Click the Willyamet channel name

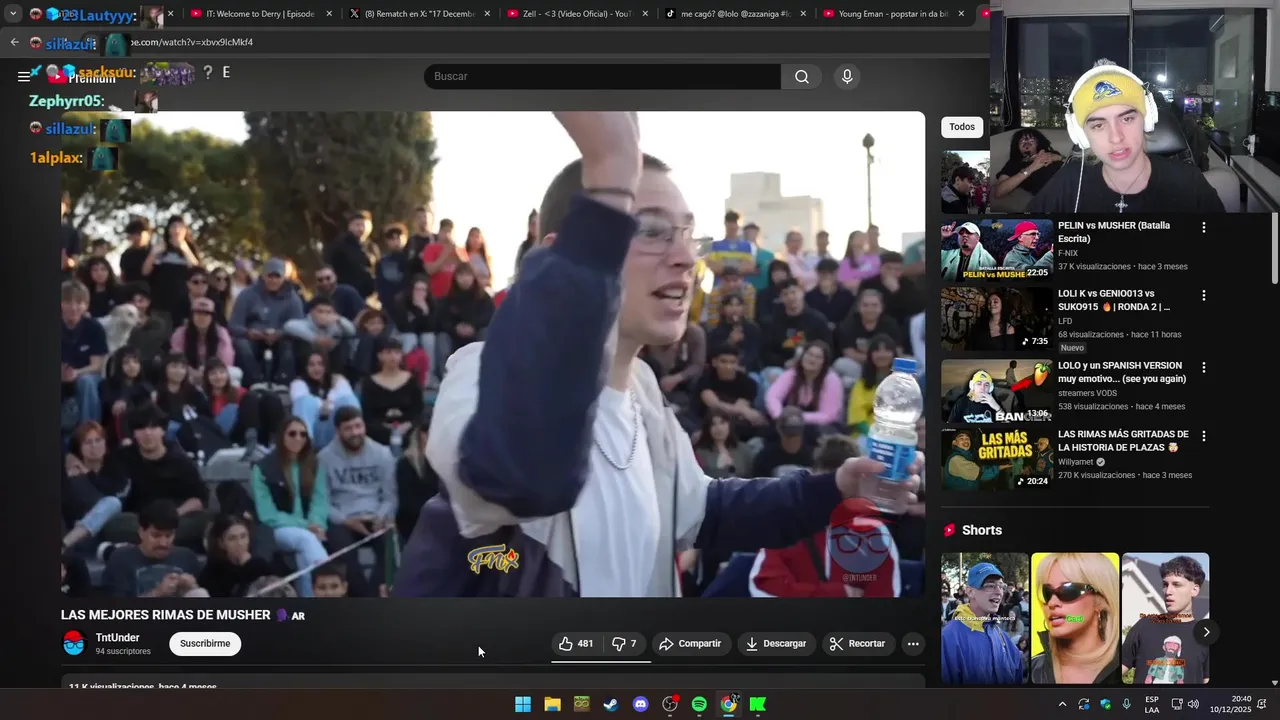pos(1076,463)
